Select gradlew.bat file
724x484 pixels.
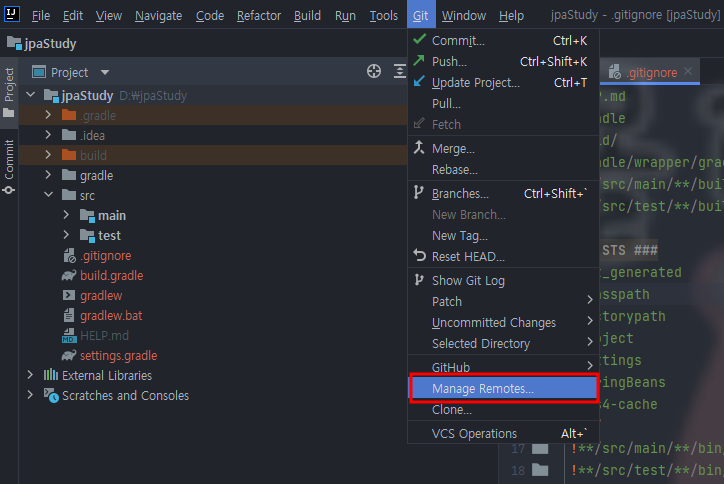pyautogui.click(x=111, y=315)
